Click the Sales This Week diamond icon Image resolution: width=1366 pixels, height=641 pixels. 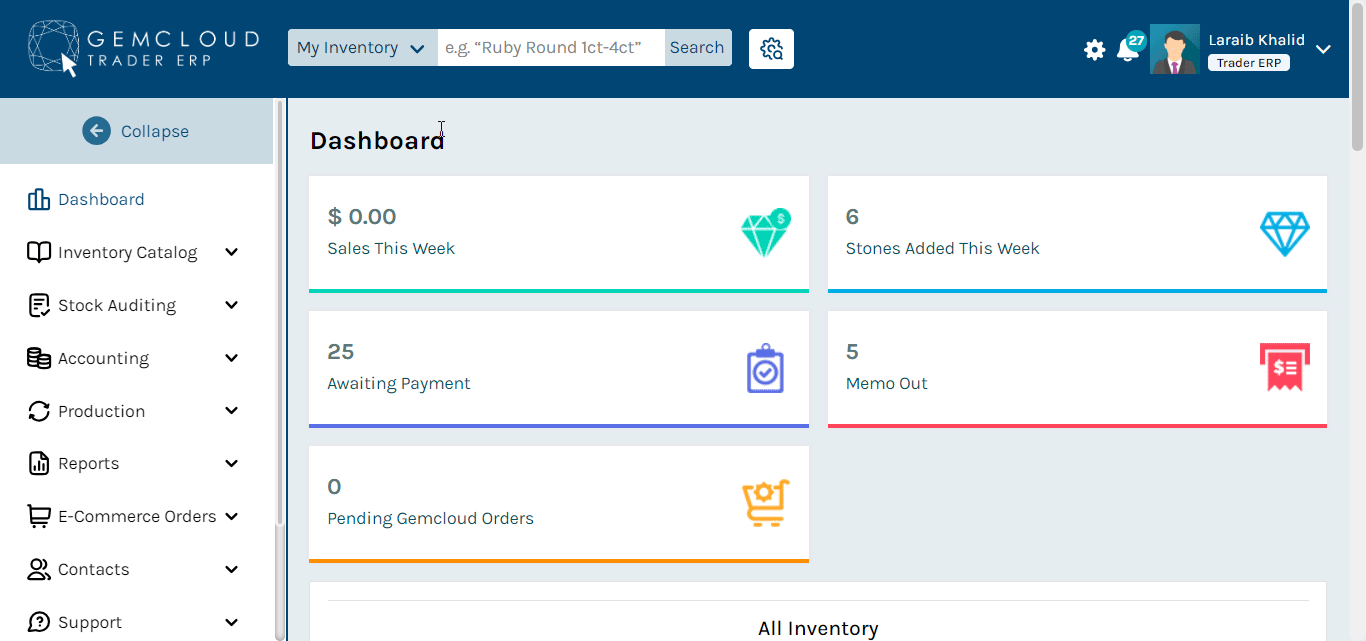(765, 233)
